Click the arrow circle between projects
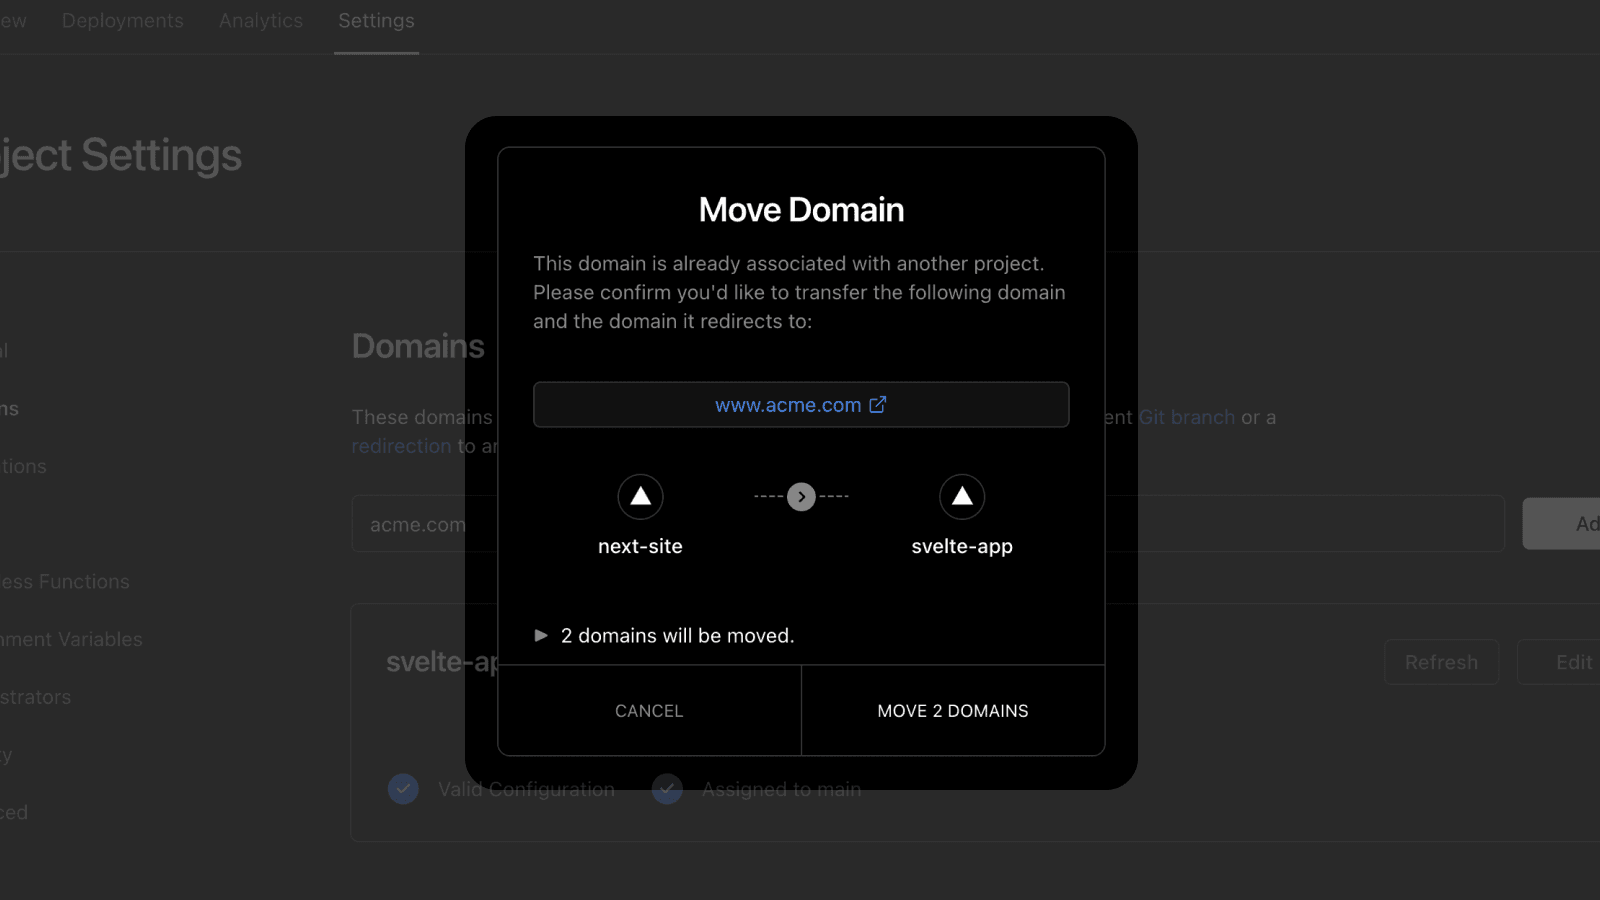This screenshot has height=900, width=1600. [x=801, y=497]
